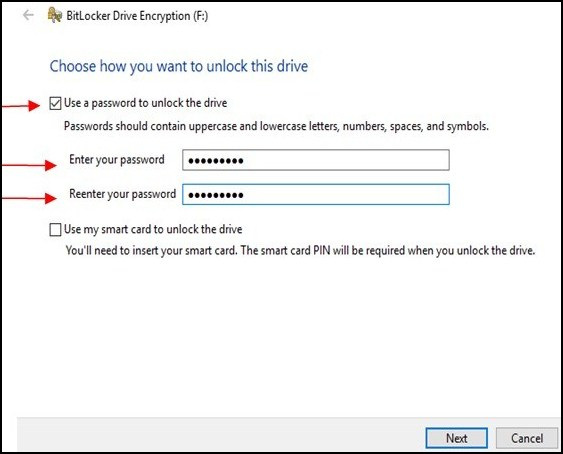Click the 'Enter your password' label
The width and height of the screenshot is (563, 454).
[117, 159]
